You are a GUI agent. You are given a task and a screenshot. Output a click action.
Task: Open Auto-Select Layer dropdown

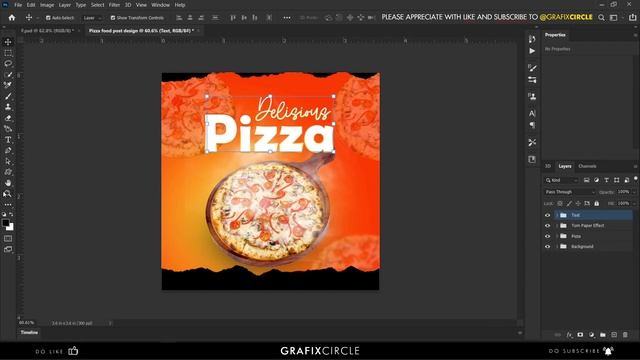pos(92,18)
